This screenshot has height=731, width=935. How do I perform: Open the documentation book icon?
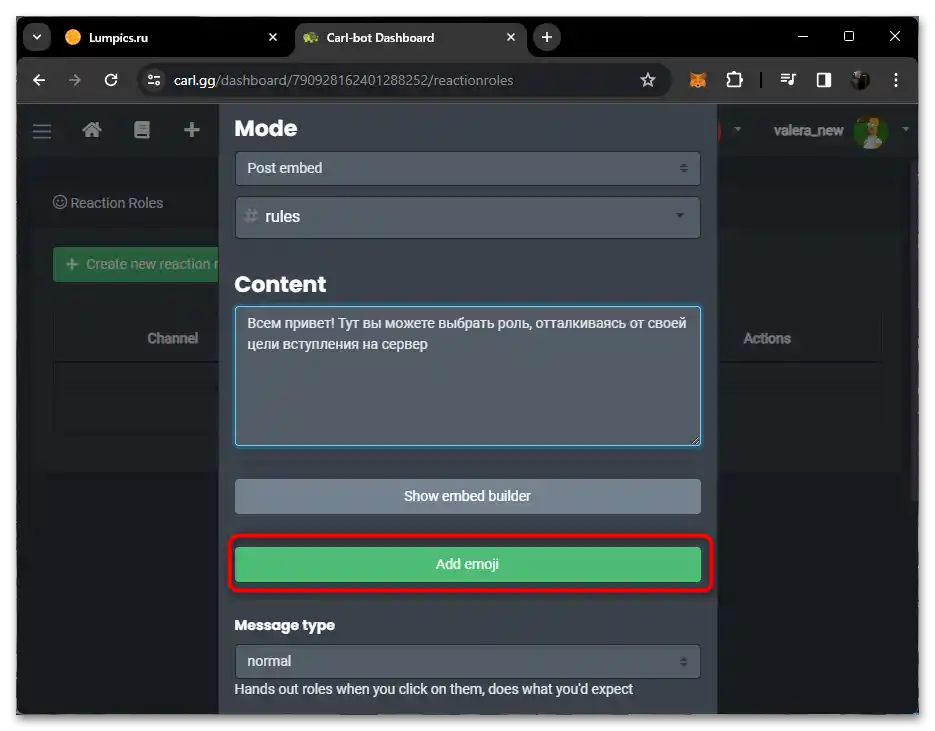142,130
